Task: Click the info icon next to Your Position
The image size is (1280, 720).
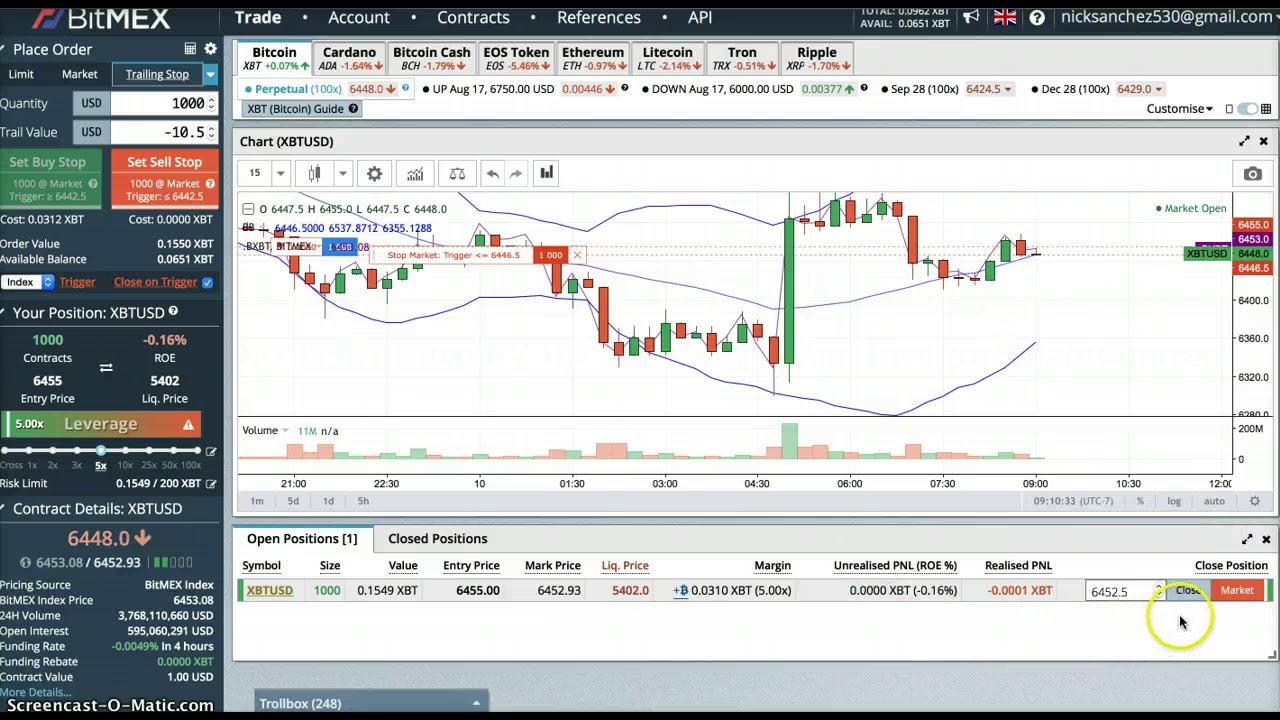Action: point(173,312)
